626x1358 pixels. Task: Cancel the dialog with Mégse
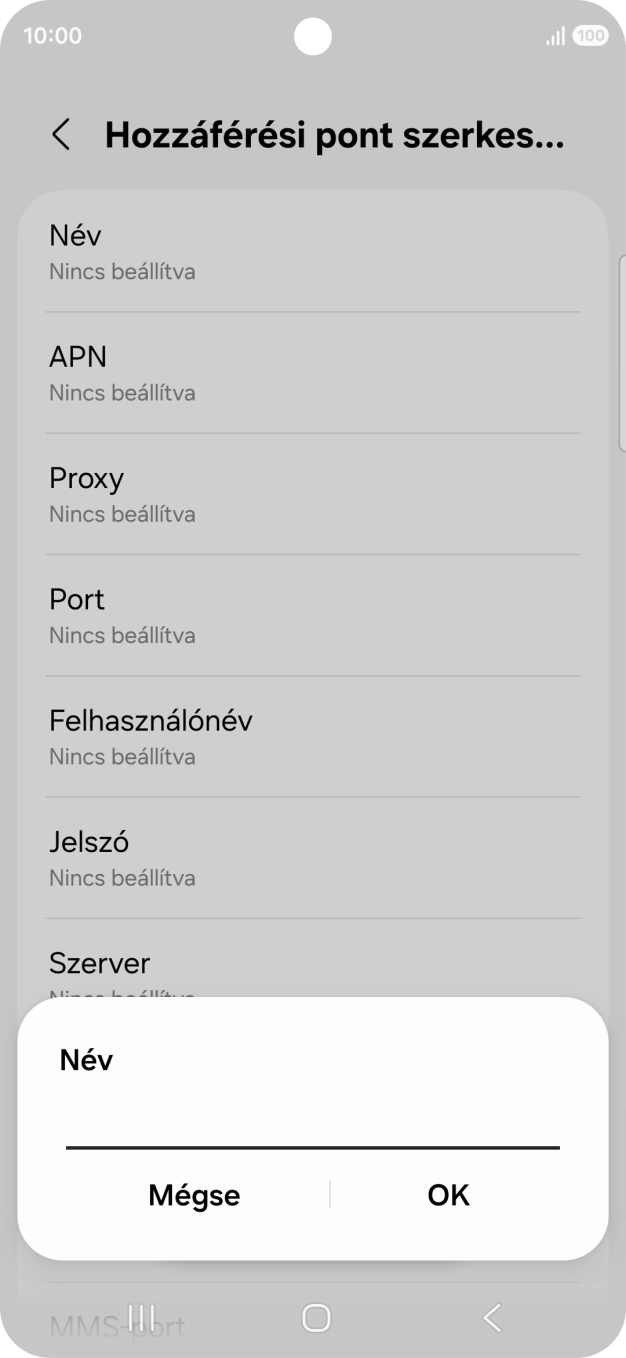pos(193,1195)
